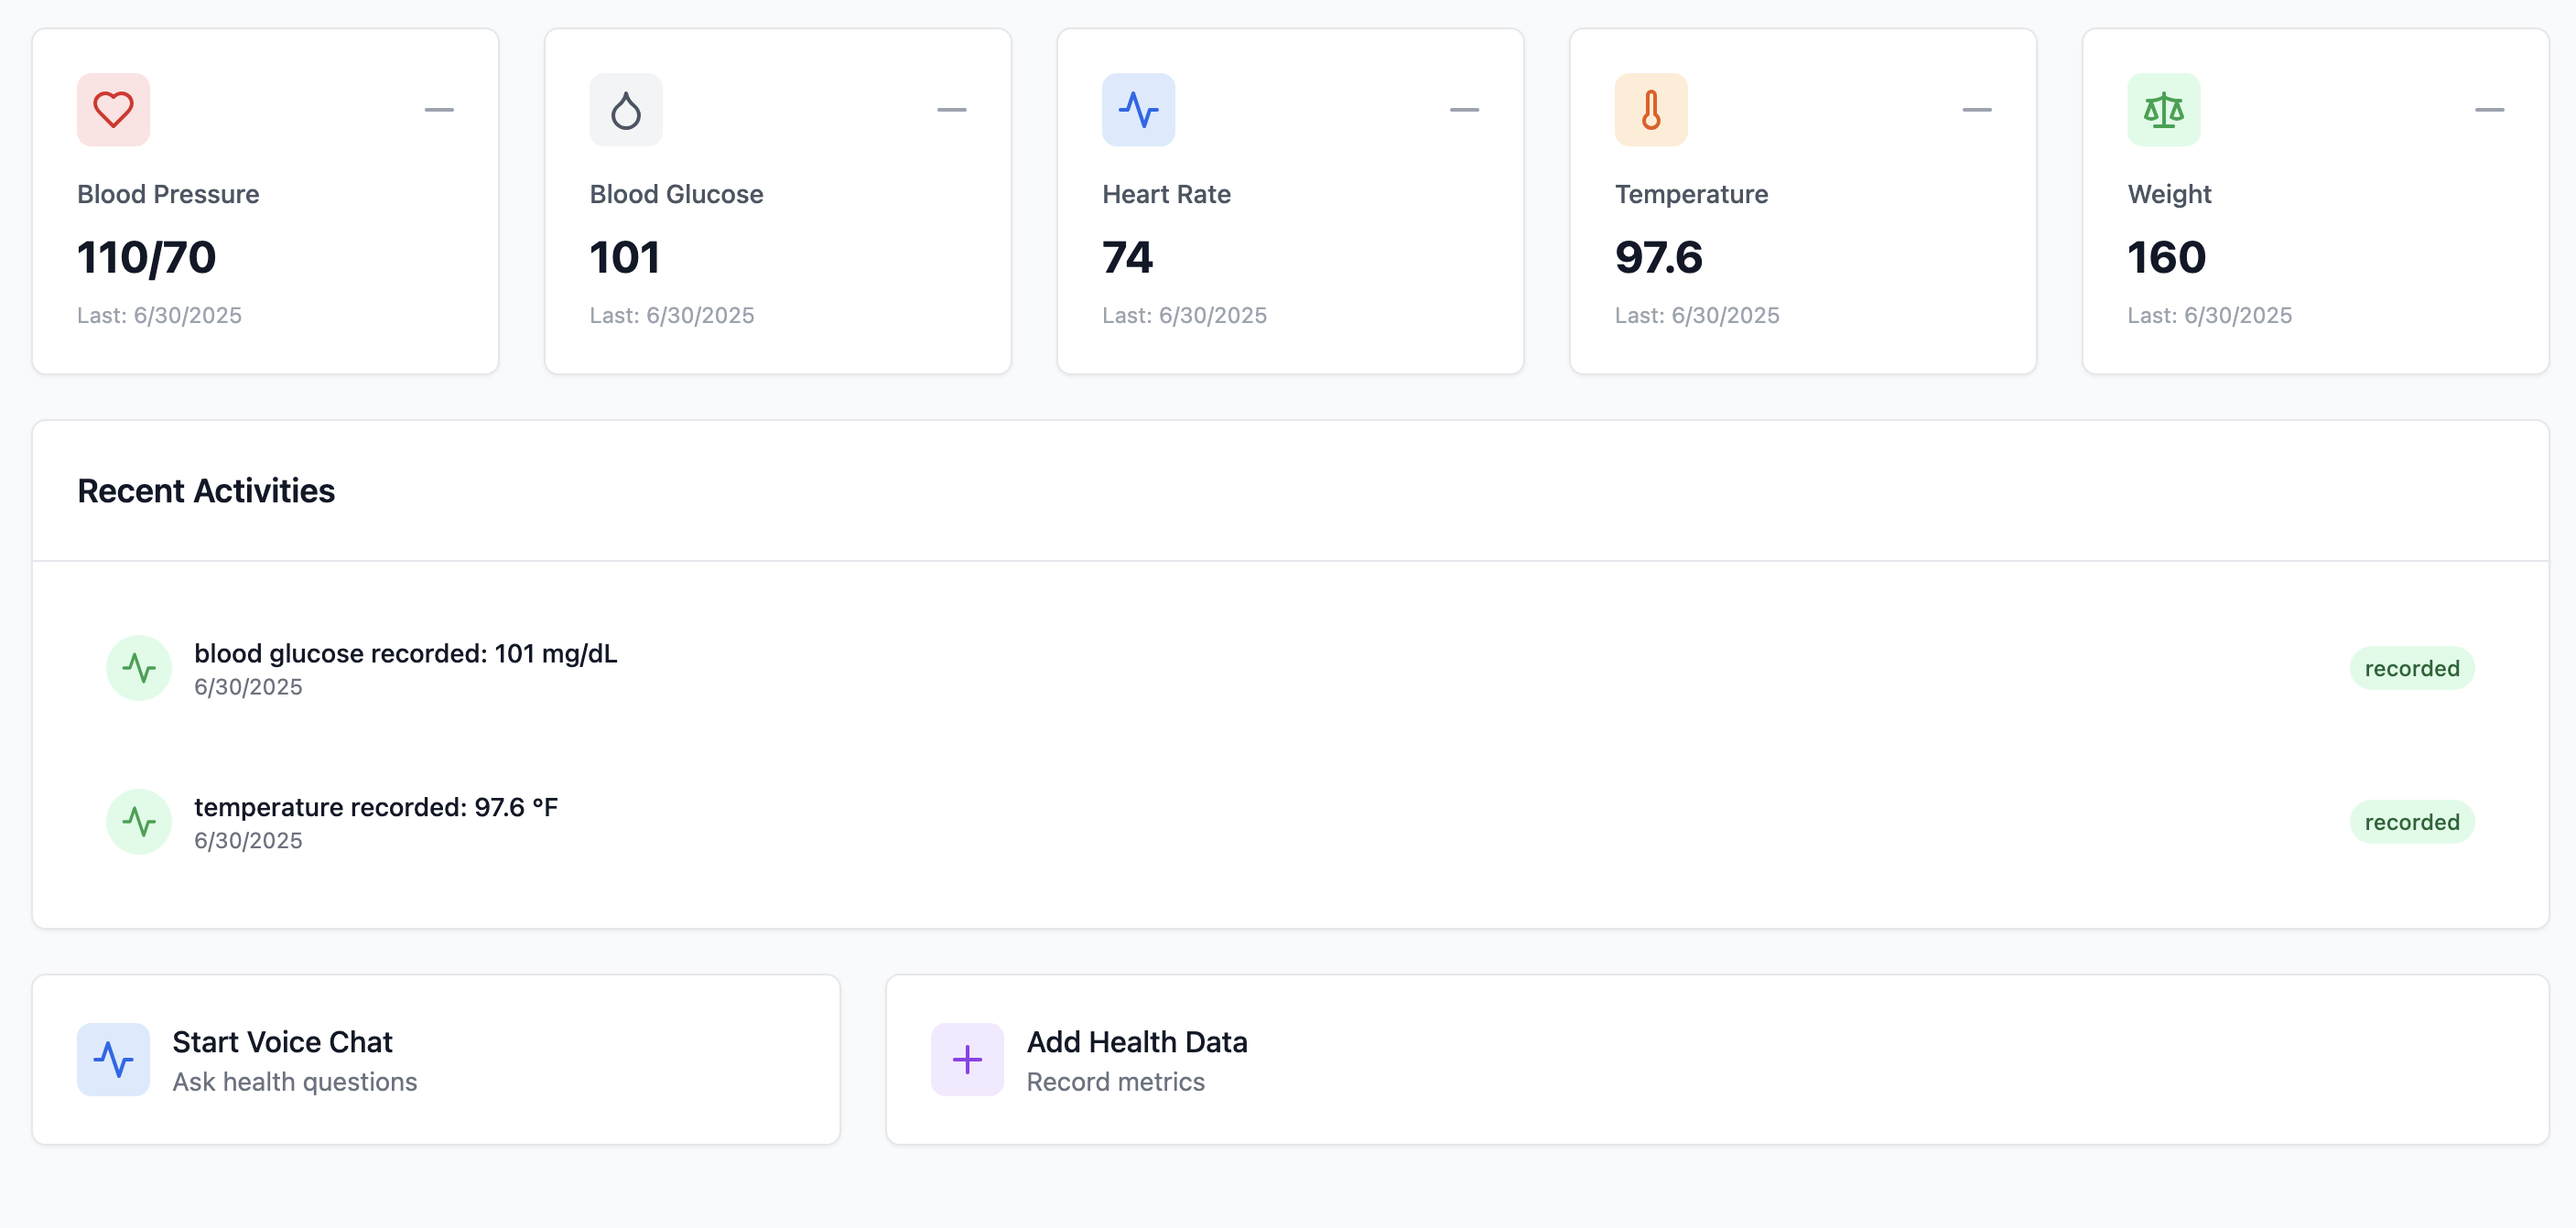This screenshot has height=1228, width=2576.
Task: Click the droplet Blood Glucose icon
Action: 626,110
